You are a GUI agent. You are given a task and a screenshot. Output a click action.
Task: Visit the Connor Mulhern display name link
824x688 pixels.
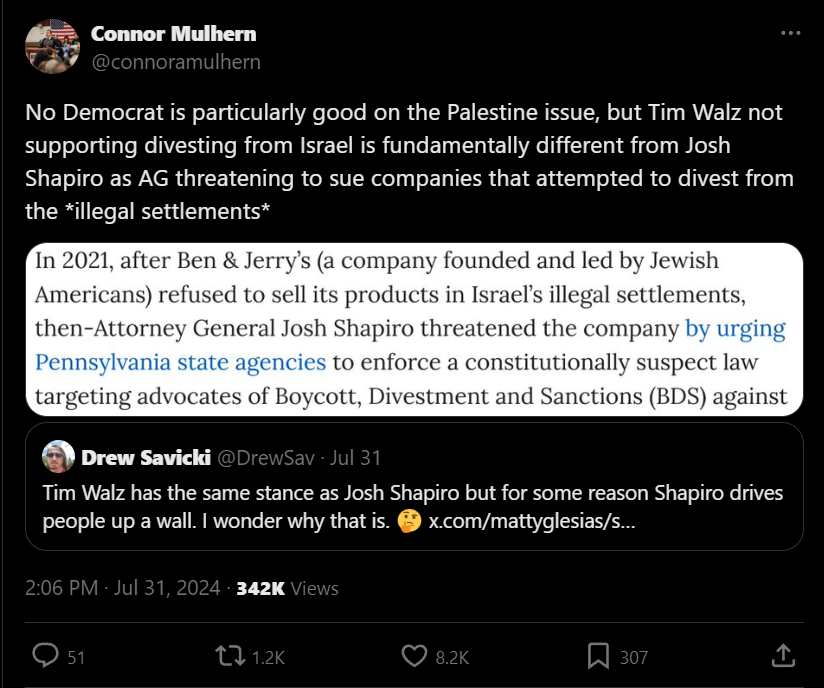tap(173, 34)
